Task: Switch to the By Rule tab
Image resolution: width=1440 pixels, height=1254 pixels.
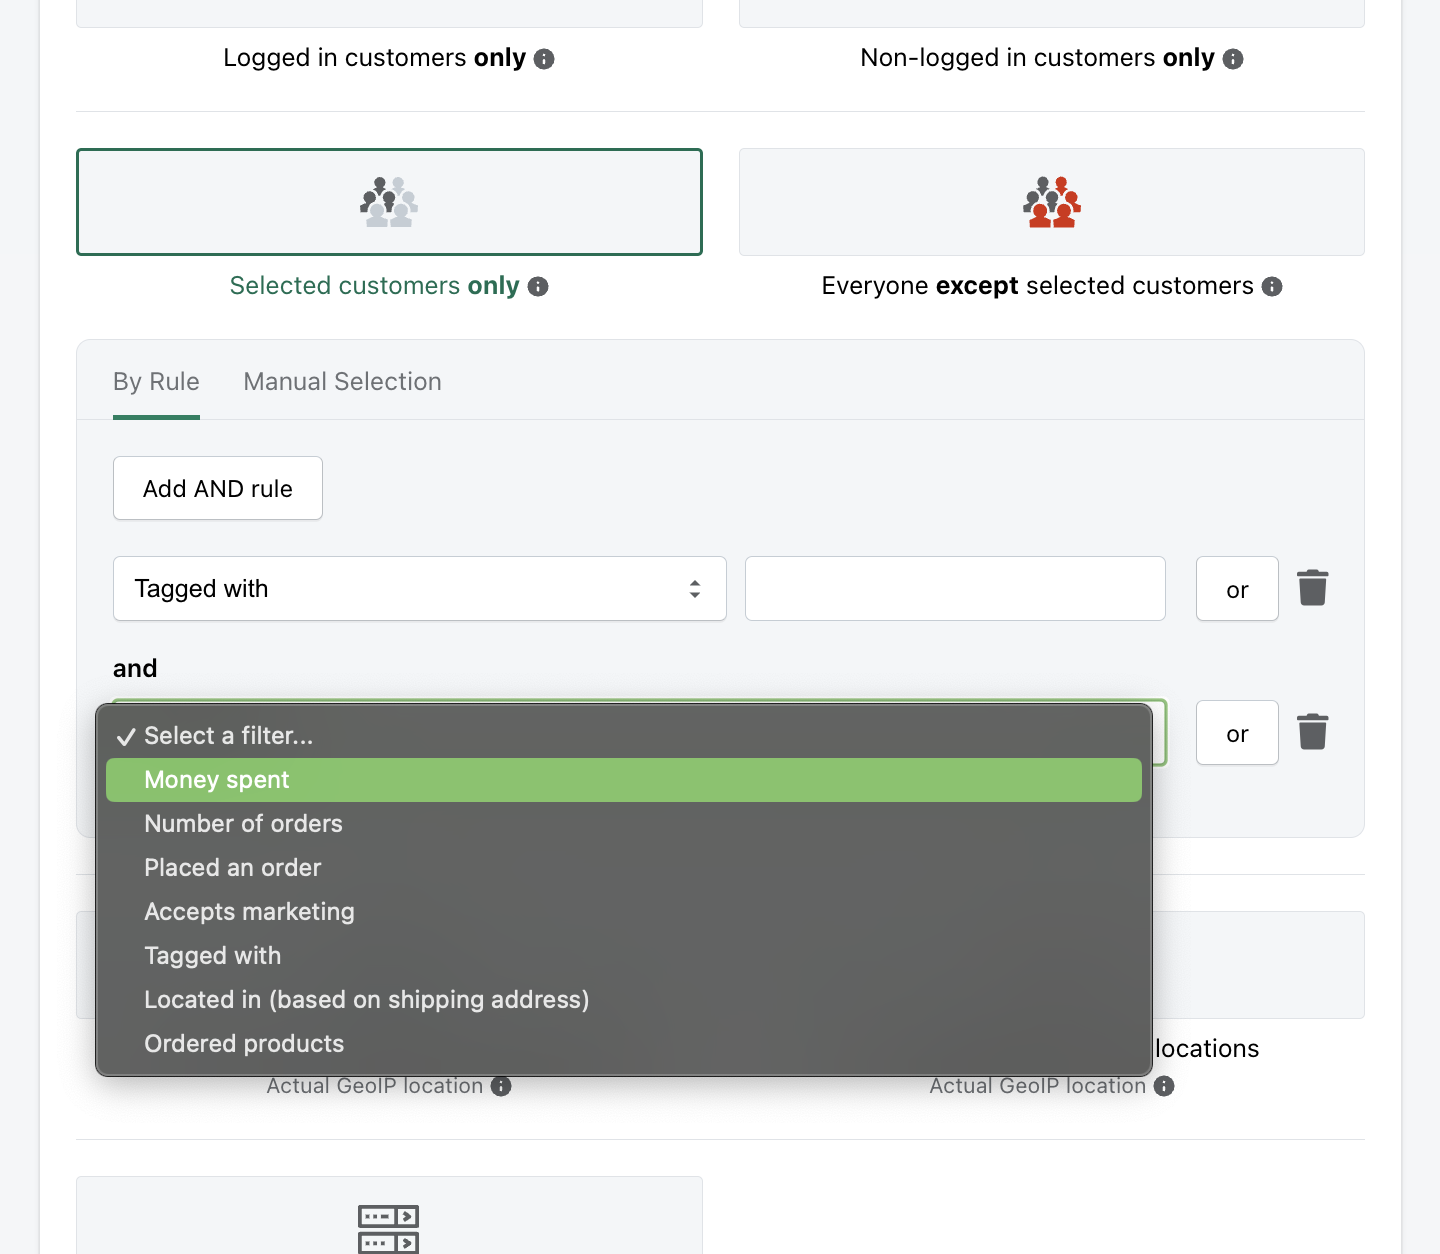Action: 156,382
